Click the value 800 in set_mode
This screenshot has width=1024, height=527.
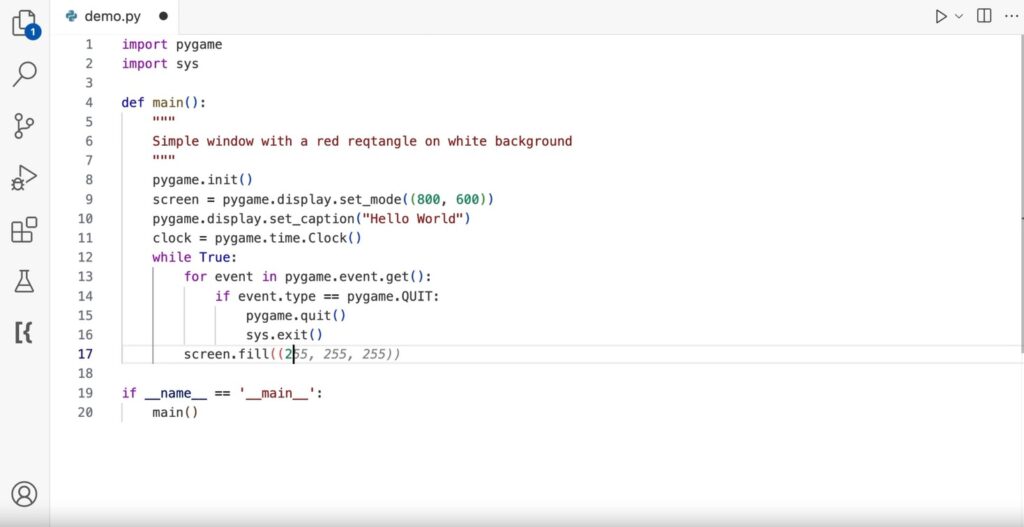point(428,199)
